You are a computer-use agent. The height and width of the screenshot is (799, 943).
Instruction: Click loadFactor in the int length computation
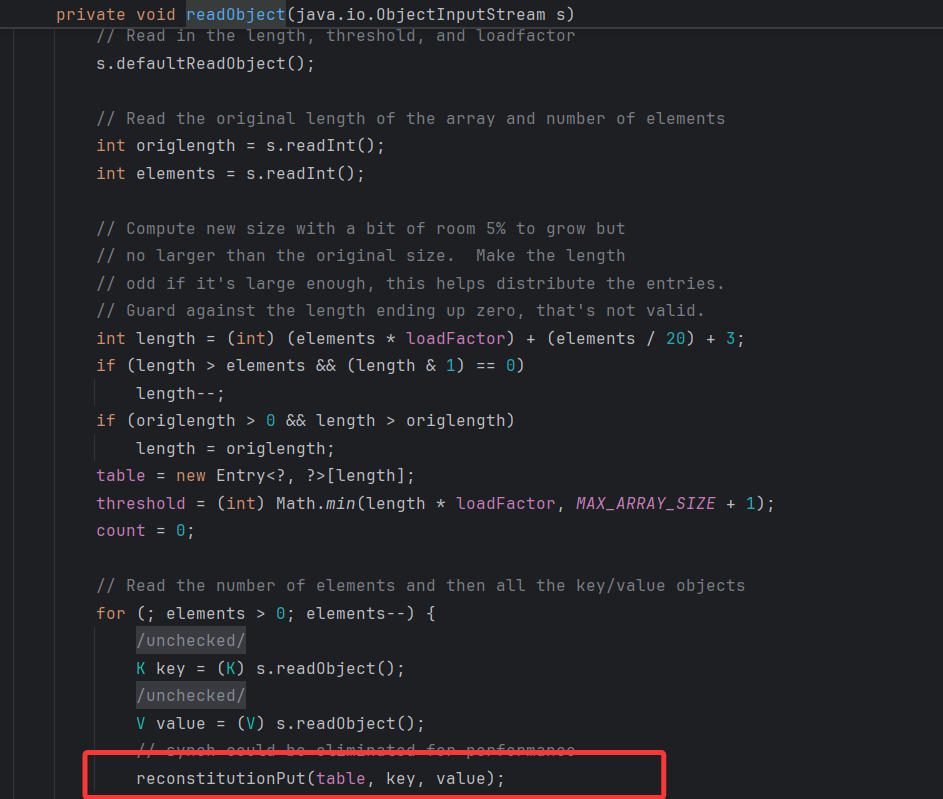pos(455,338)
